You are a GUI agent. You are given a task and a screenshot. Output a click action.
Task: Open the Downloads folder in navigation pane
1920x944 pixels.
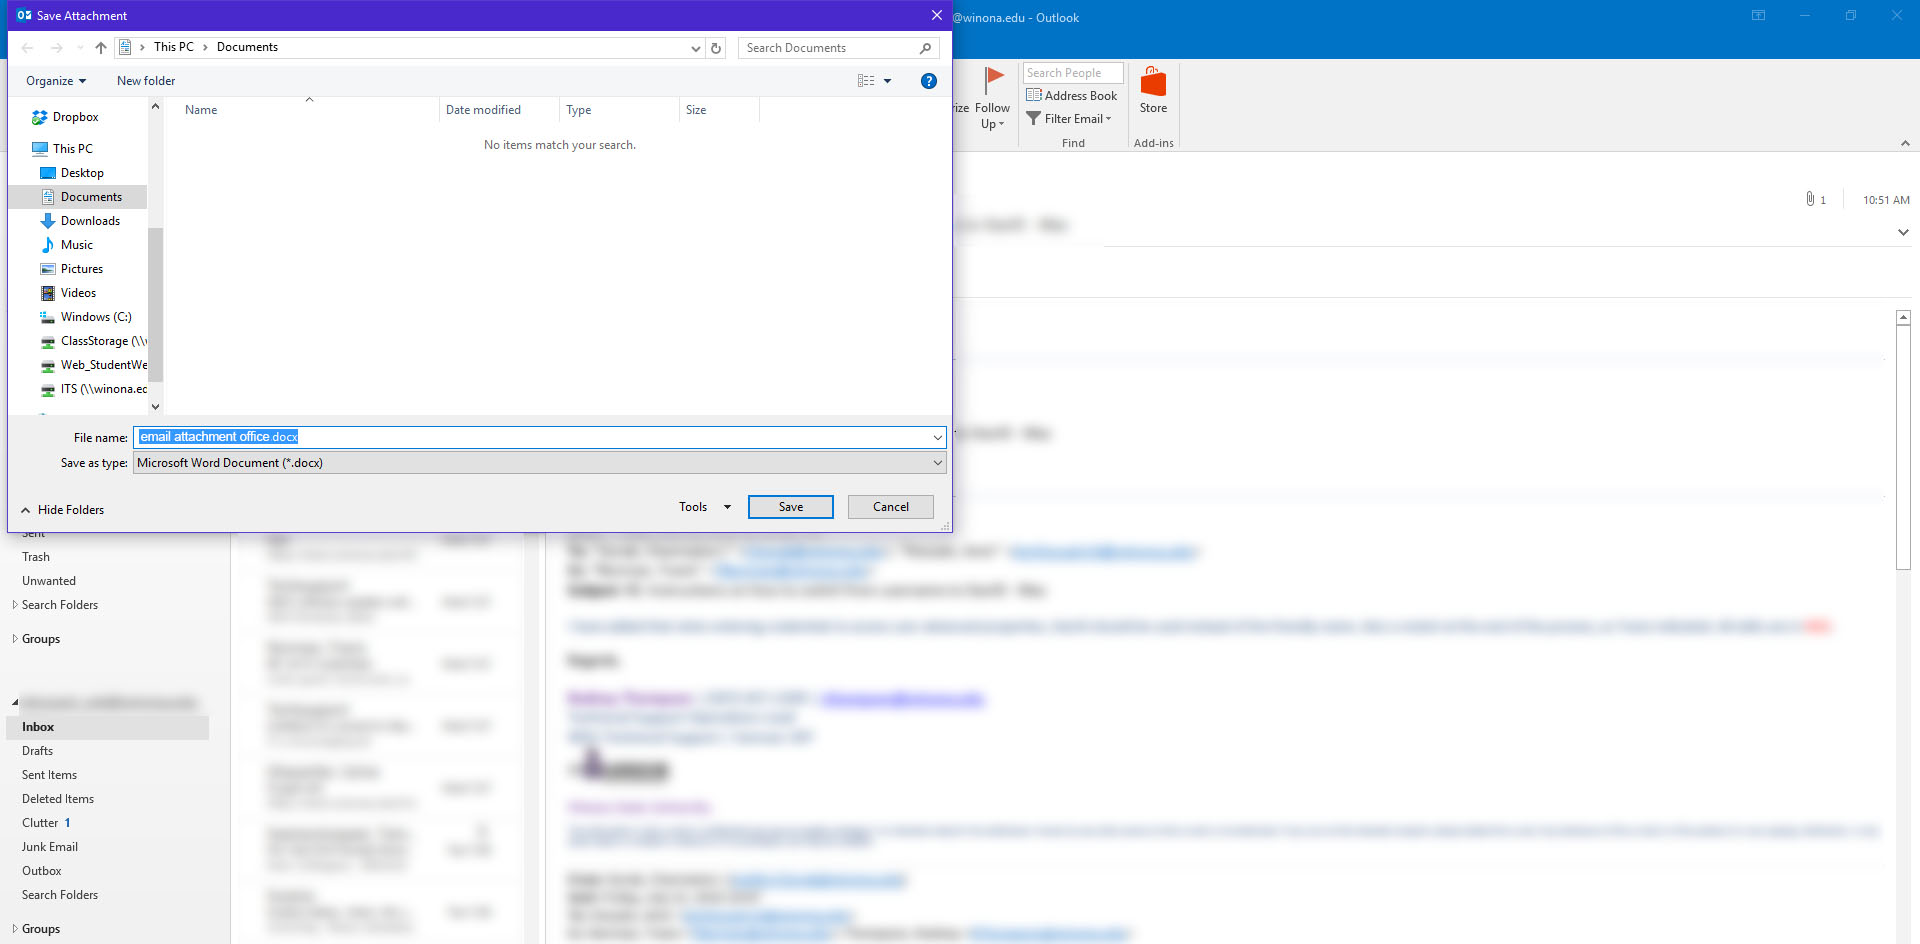point(90,221)
